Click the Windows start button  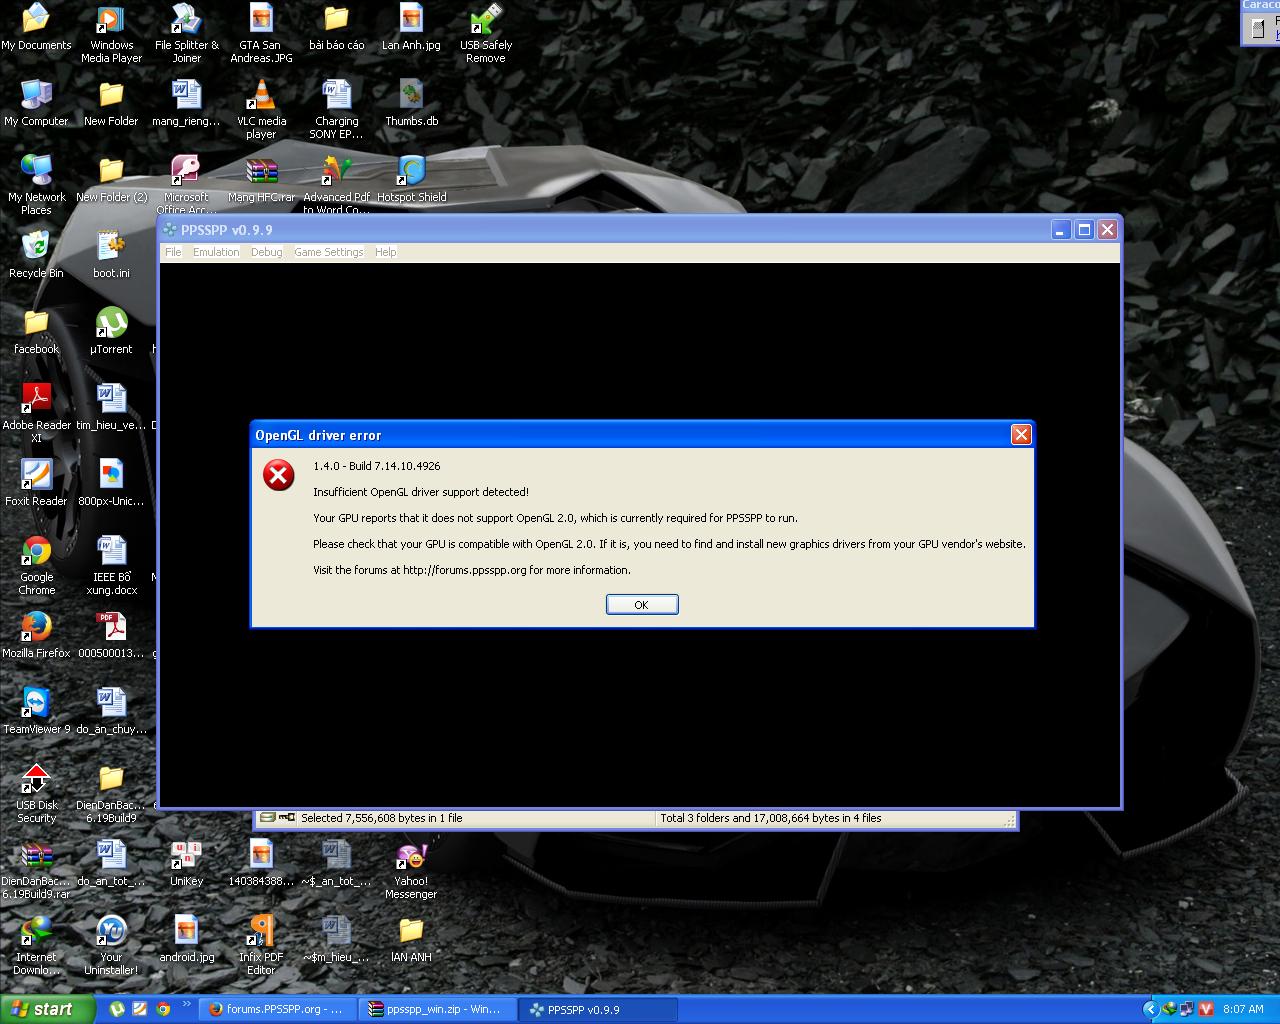[x=47, y=1009]
